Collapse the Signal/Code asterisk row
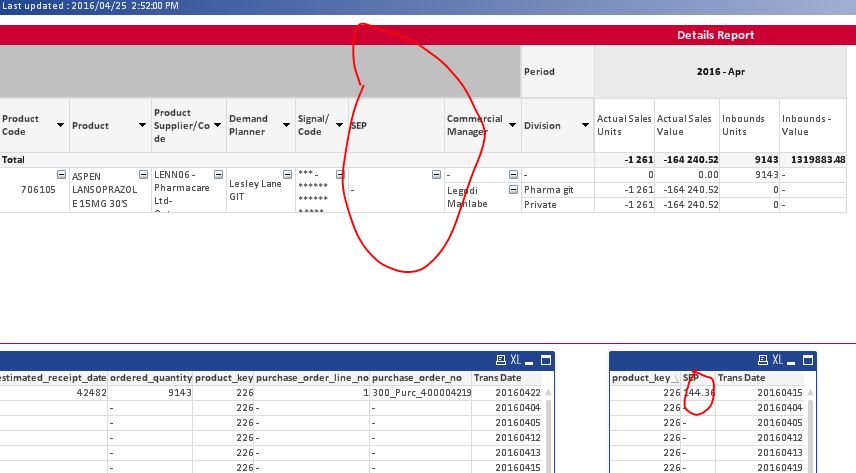The height and width of the screenshot is (473, 856). point(340,175)
